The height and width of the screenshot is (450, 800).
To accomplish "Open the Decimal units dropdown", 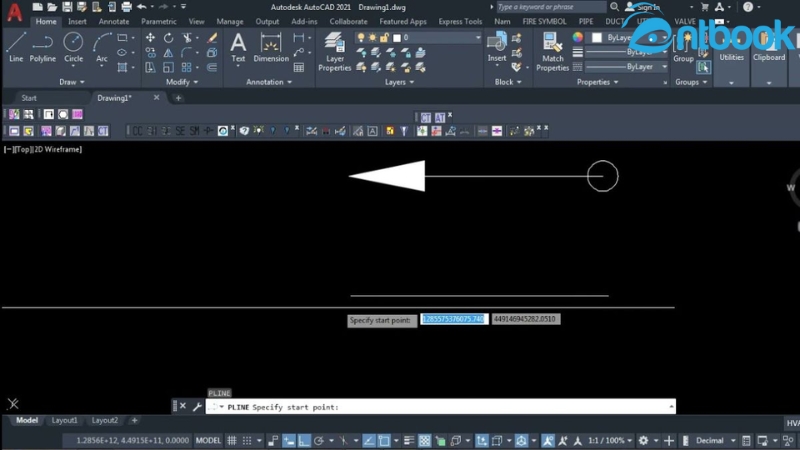I will coord(716,440).
